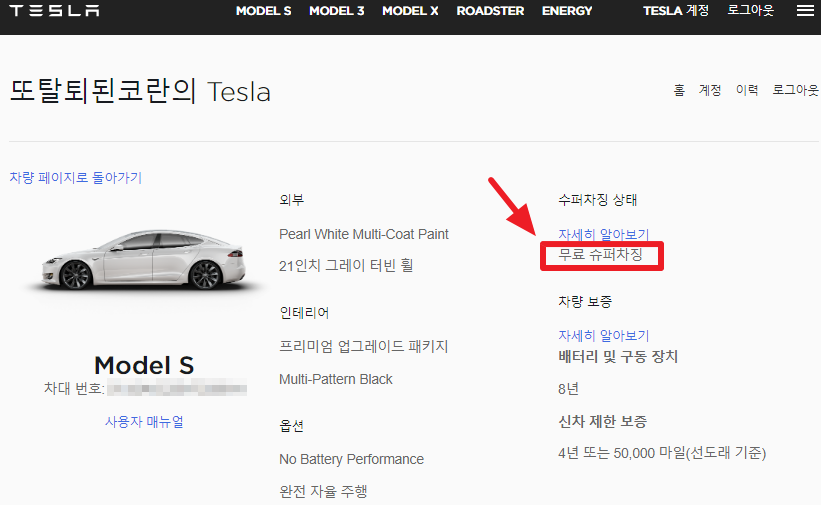This screenshot has height=505, width=821.
Task: Open the hamburger menu icon
Action: 805,10
